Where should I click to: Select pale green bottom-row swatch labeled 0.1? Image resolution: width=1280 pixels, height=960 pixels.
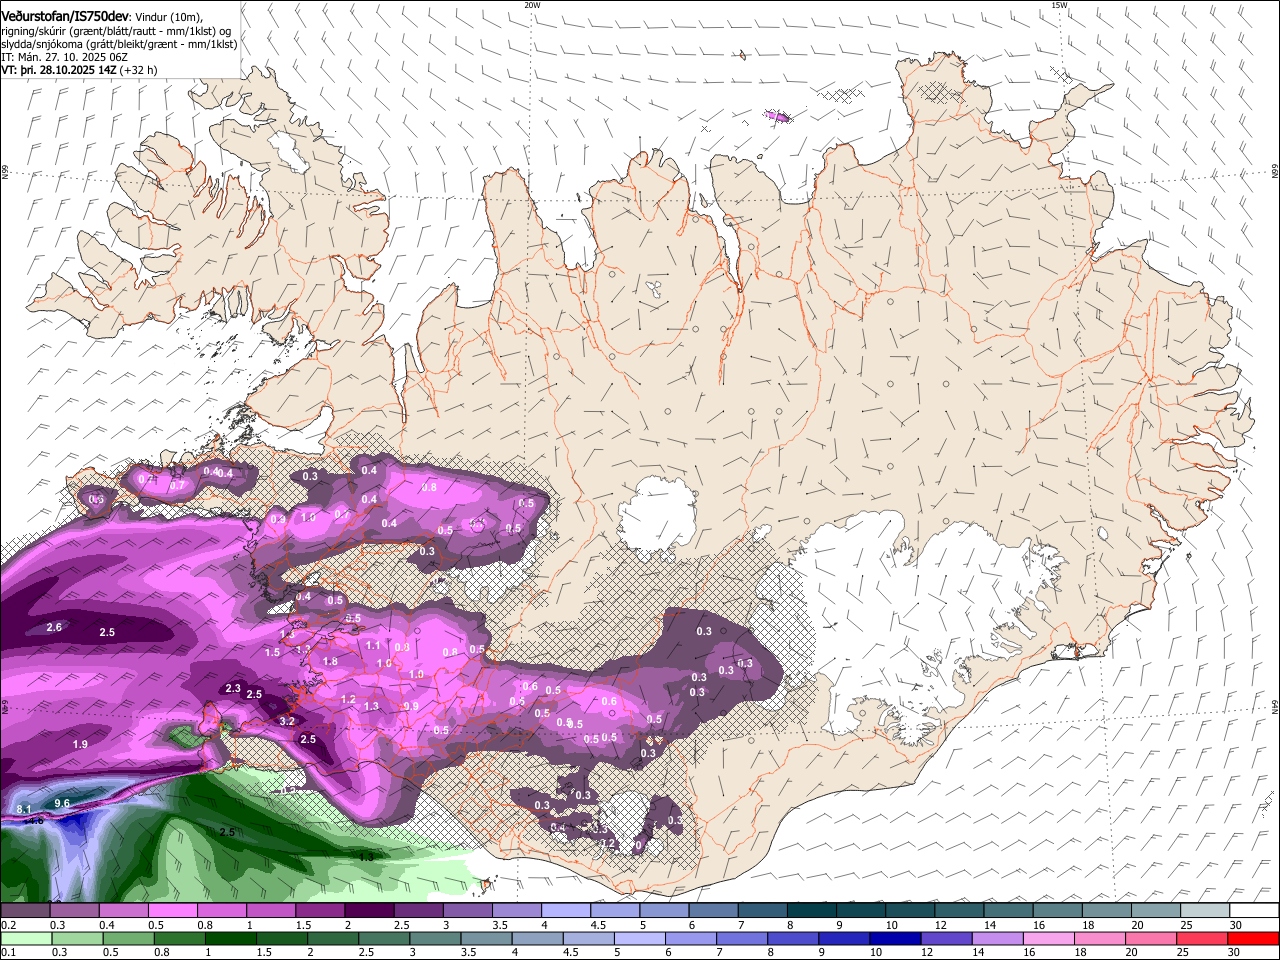click(x=25, y=938)
